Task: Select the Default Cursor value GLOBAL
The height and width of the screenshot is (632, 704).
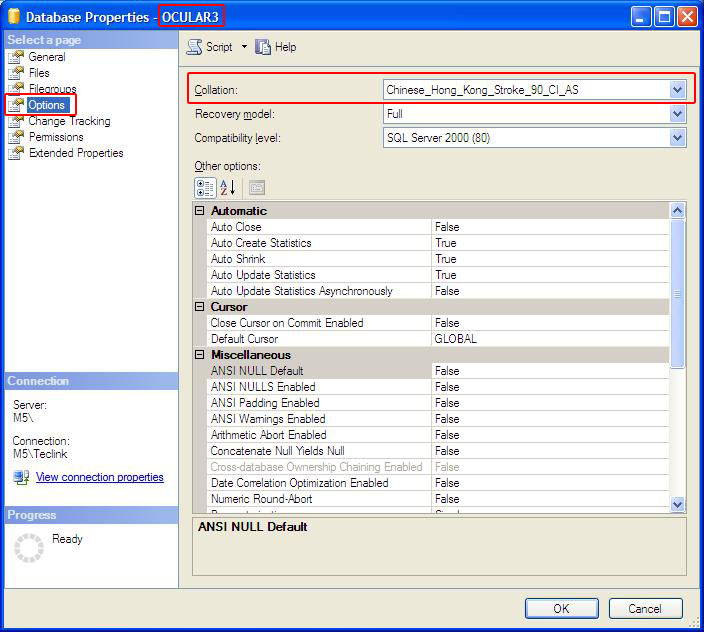Action: tap(455, 339)
